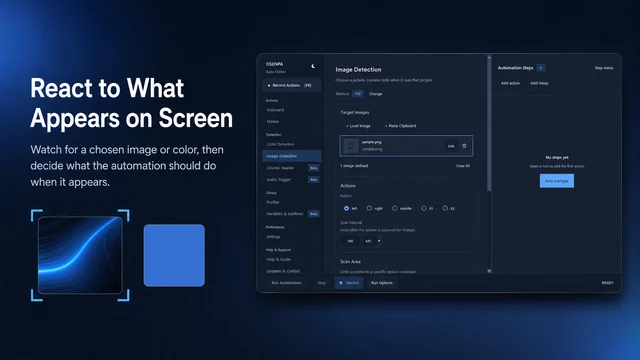Click the scan interval value field
The height and width of the screenshot is (360, 640).
tap(350, 241)
